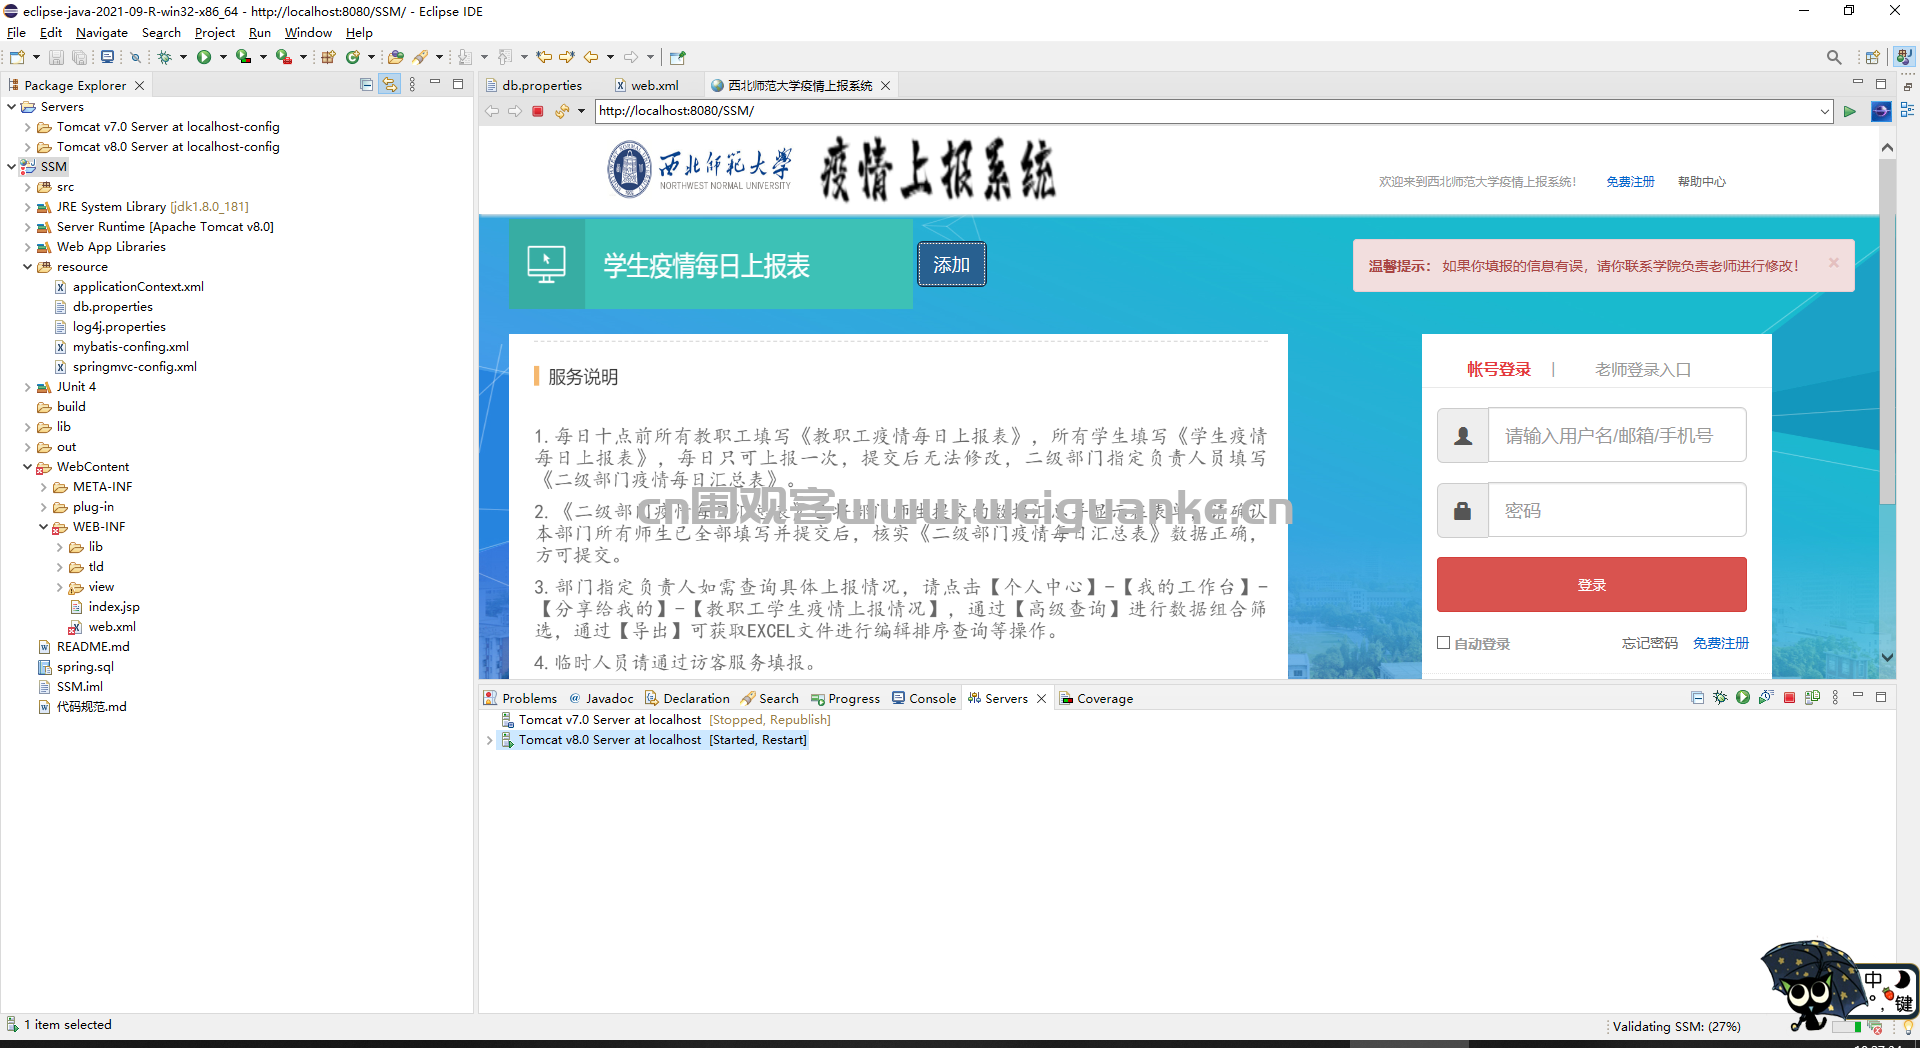
Task: Click the Validating SSM progress status
Action: pos(1676,1027)
